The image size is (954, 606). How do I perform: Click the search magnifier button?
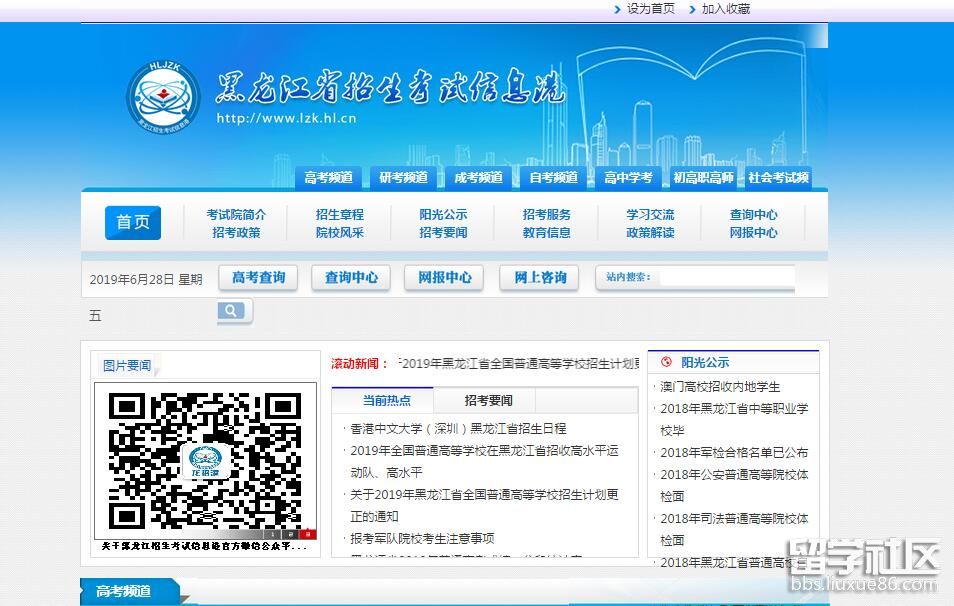tap(231, 312)
